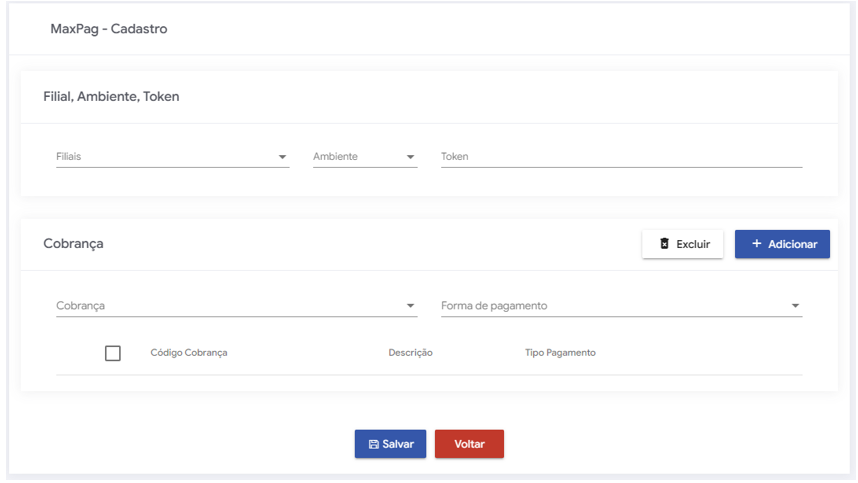
Task: Click the Filiais select field label
Action: (70, 157)
